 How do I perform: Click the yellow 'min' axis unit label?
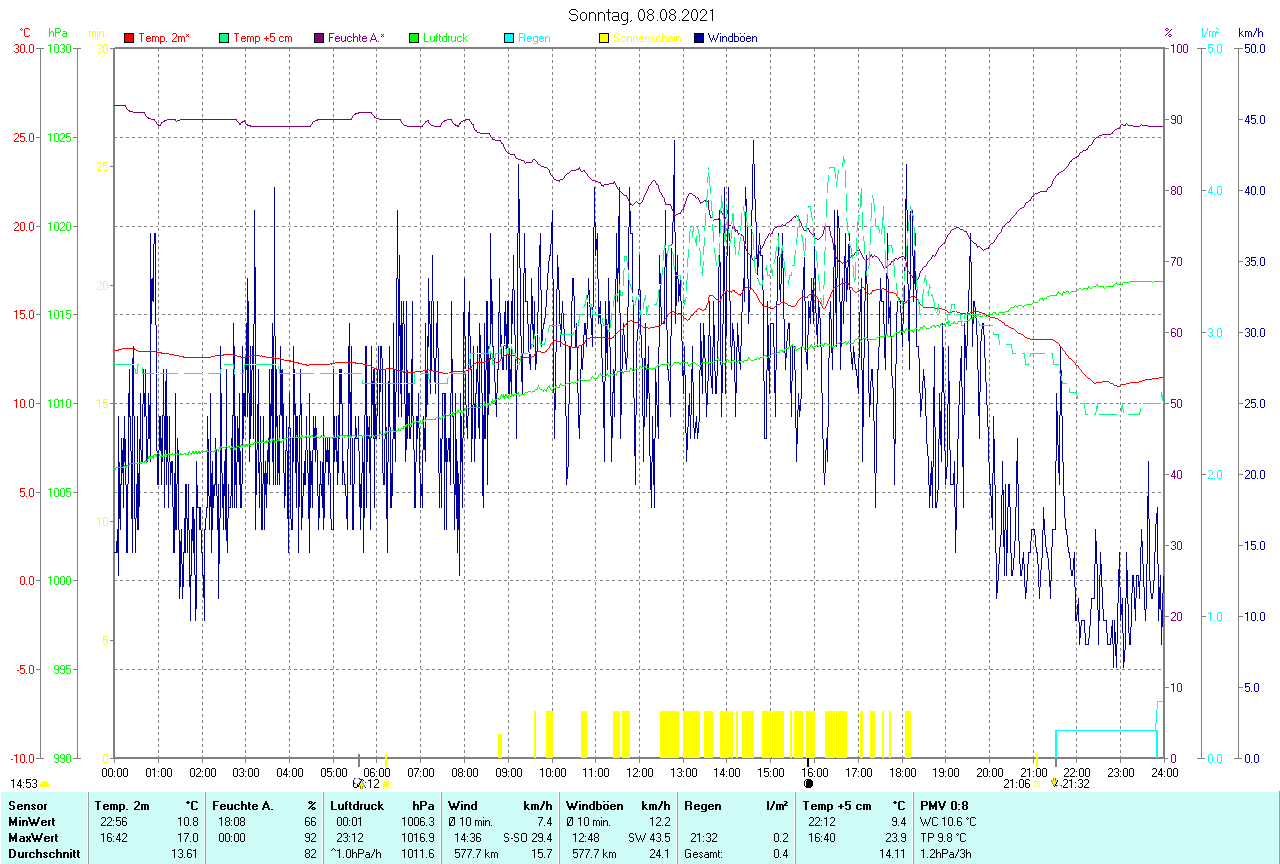coord(96,33)
